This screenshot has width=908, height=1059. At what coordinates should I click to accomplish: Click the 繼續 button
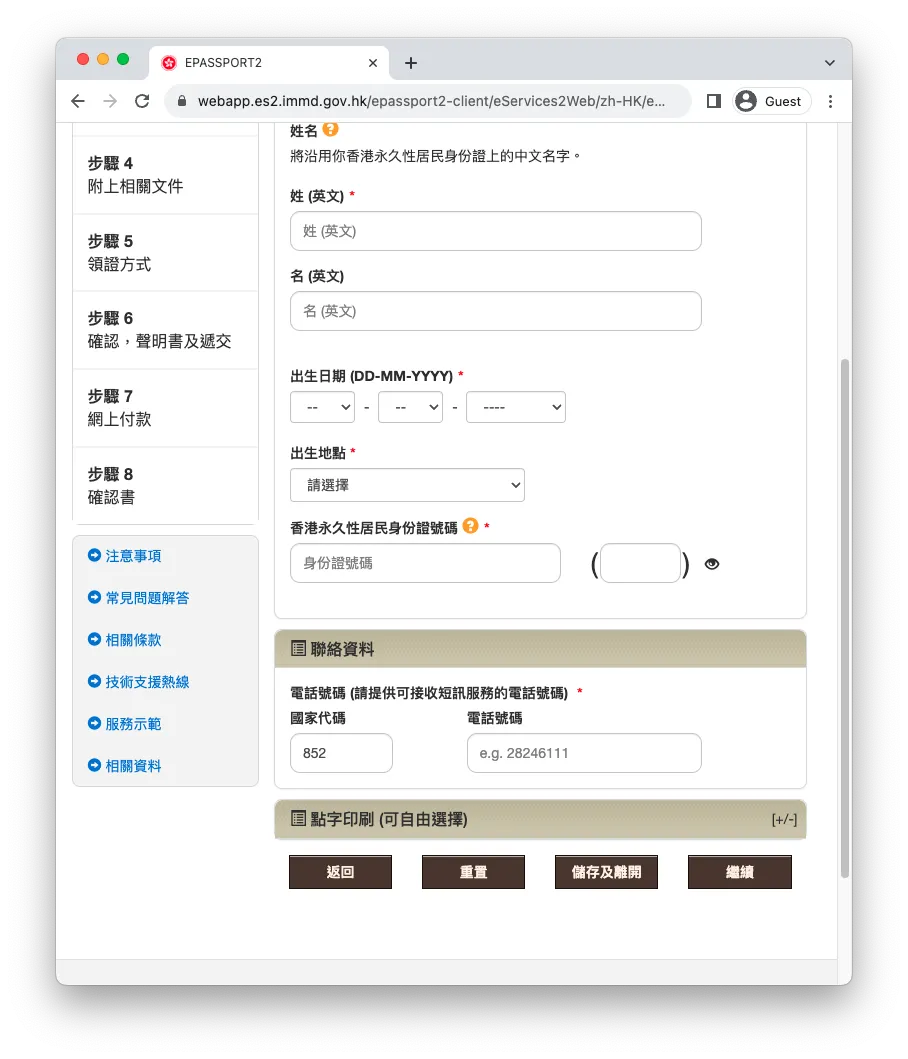pyautogui.click(x=739, y=872)
